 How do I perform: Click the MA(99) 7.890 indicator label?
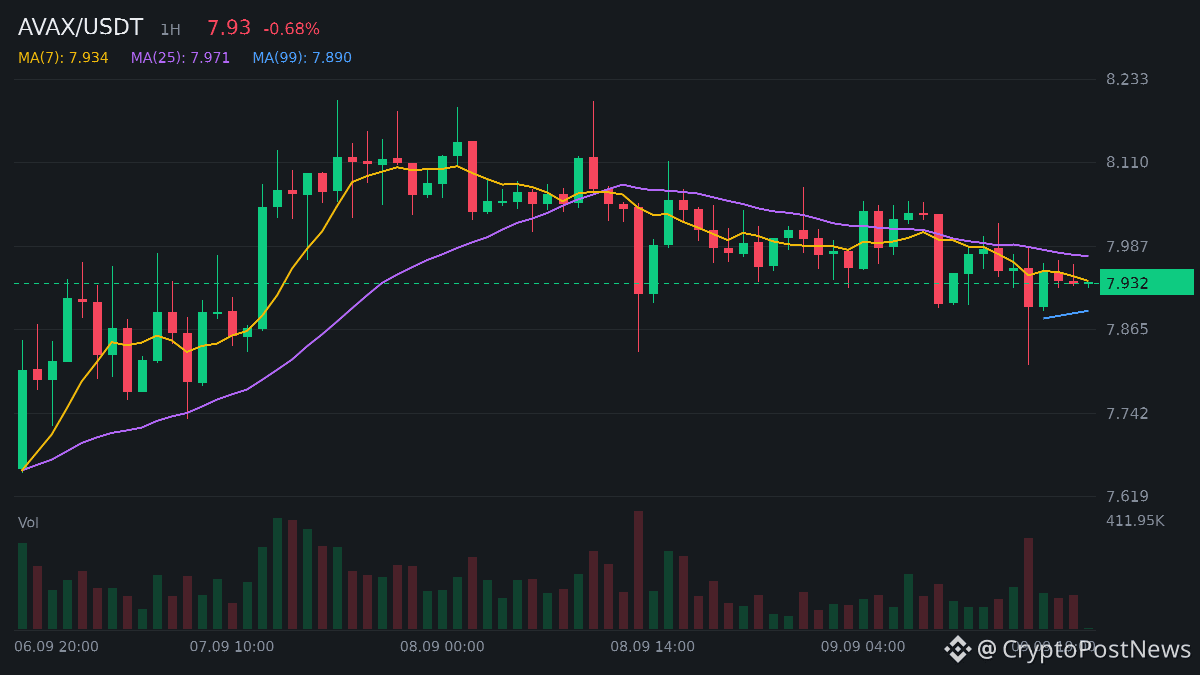click(x=302, y=58)
